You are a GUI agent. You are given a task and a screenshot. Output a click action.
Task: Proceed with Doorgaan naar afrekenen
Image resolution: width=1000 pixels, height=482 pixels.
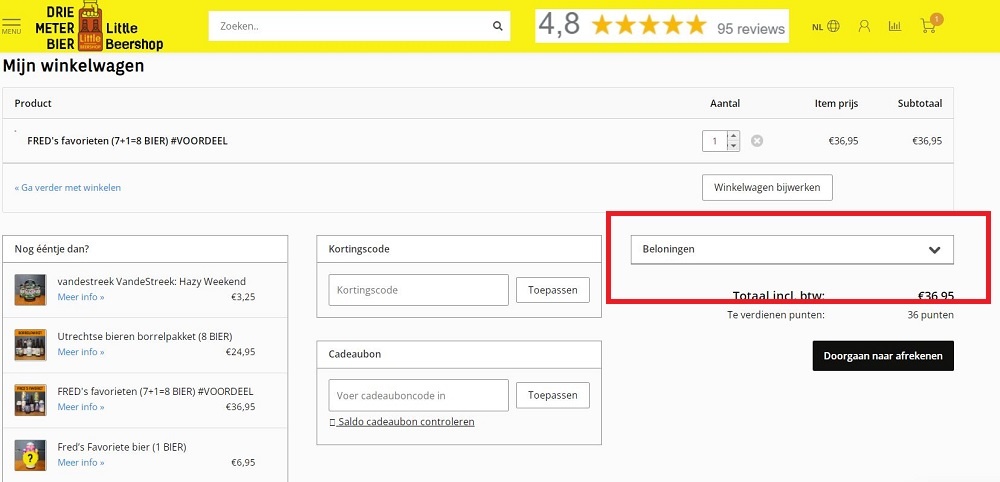click(883, 356)
